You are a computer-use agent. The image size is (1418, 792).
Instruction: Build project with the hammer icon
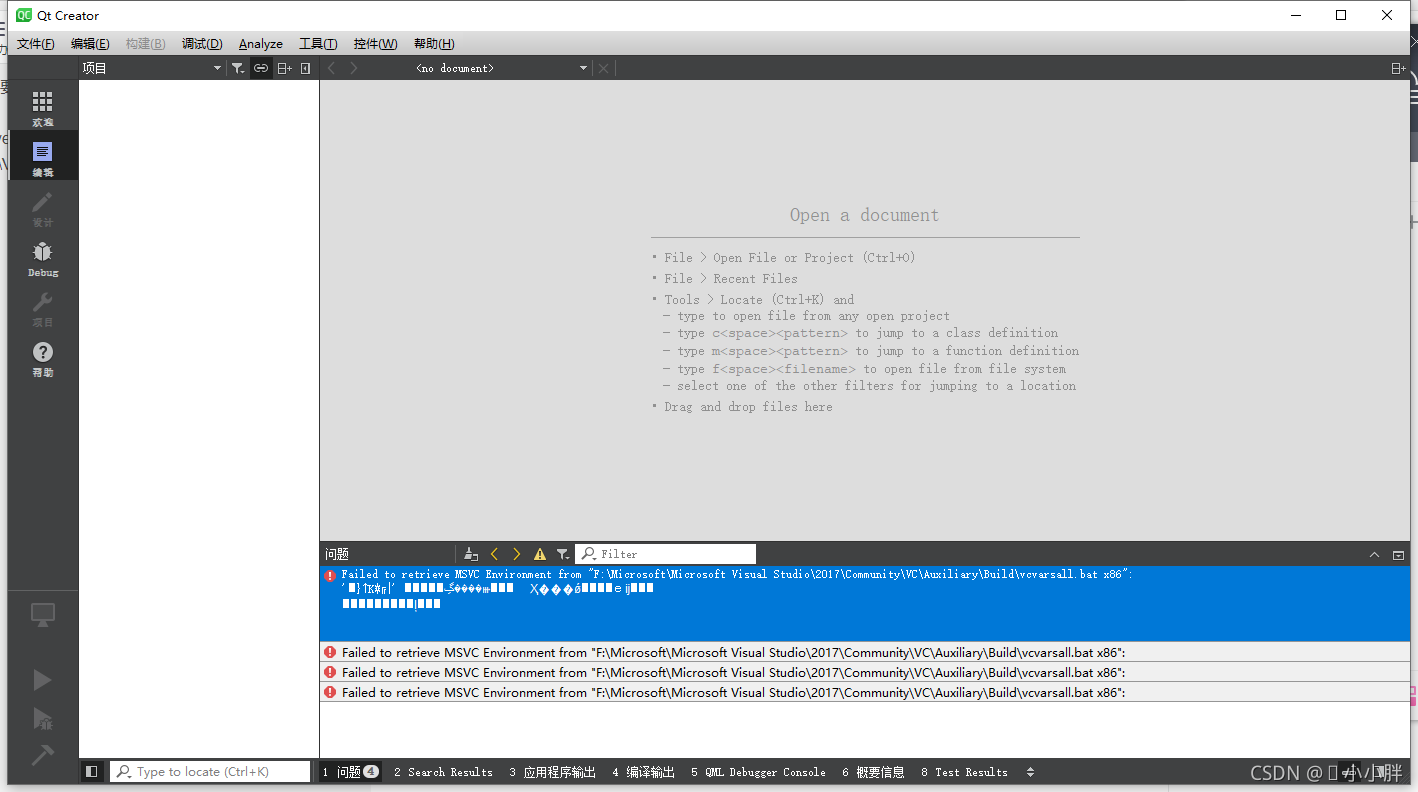[42, 755]
